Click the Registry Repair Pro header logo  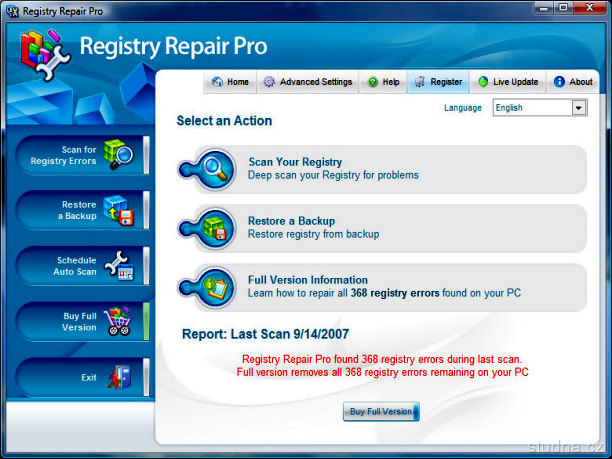point(46,55)
